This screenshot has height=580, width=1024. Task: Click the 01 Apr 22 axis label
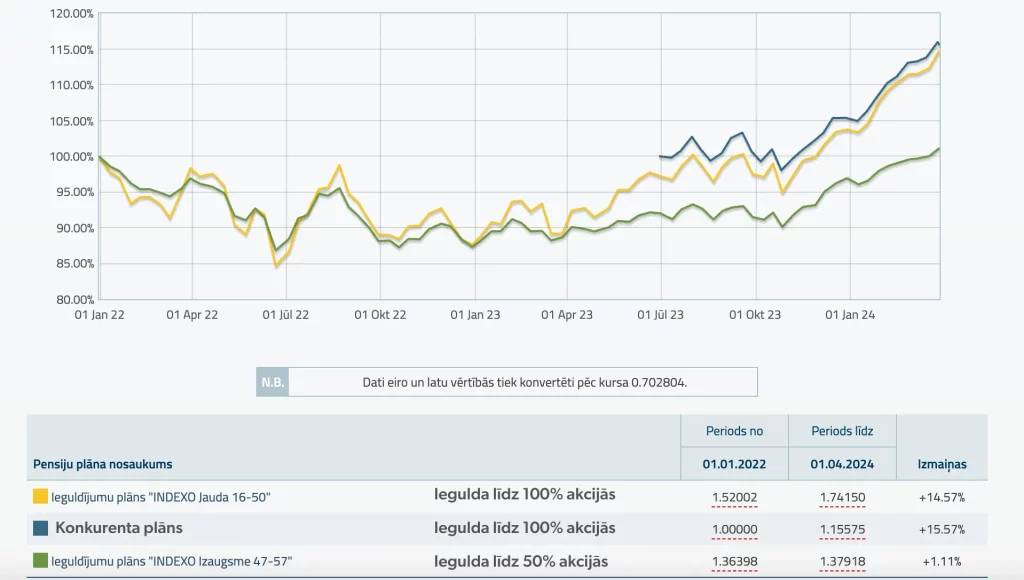(192, 315)
